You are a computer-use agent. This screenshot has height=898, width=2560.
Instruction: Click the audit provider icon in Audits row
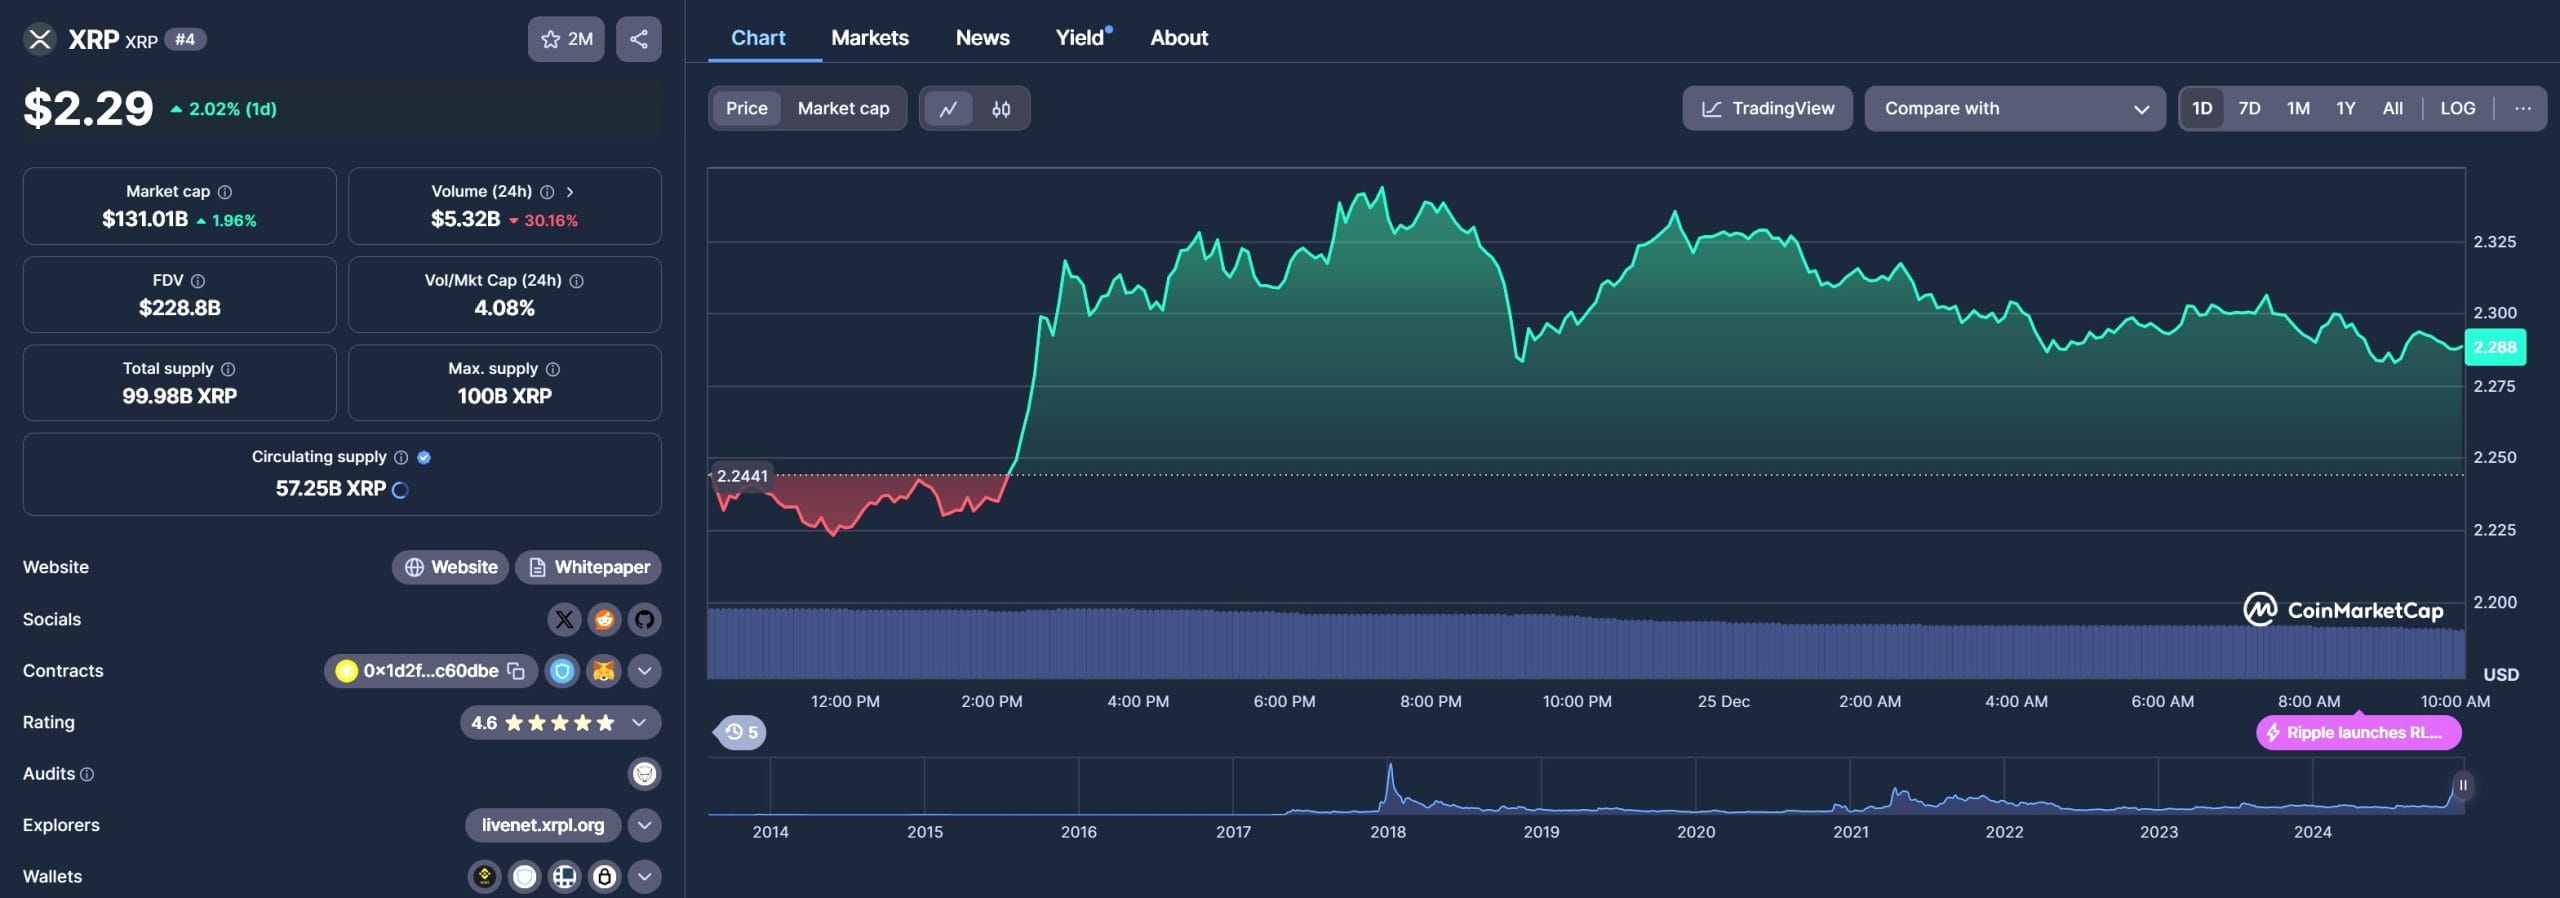coord(645,774)
